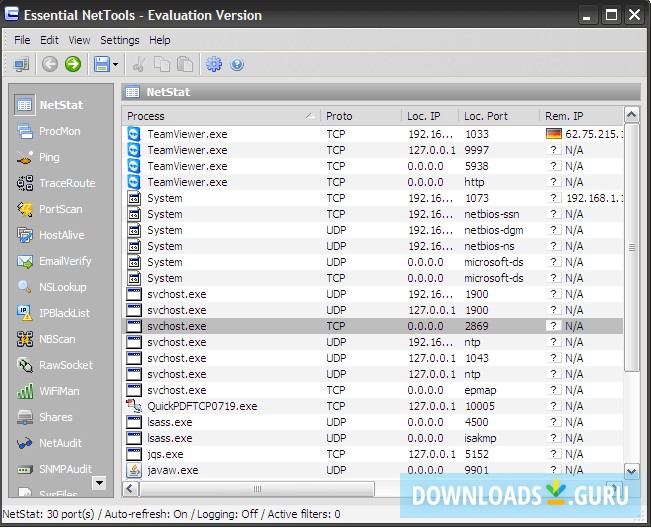This screenshot has height=528, width=651.
Task: Open the View menu
Action: coord(79,40)
